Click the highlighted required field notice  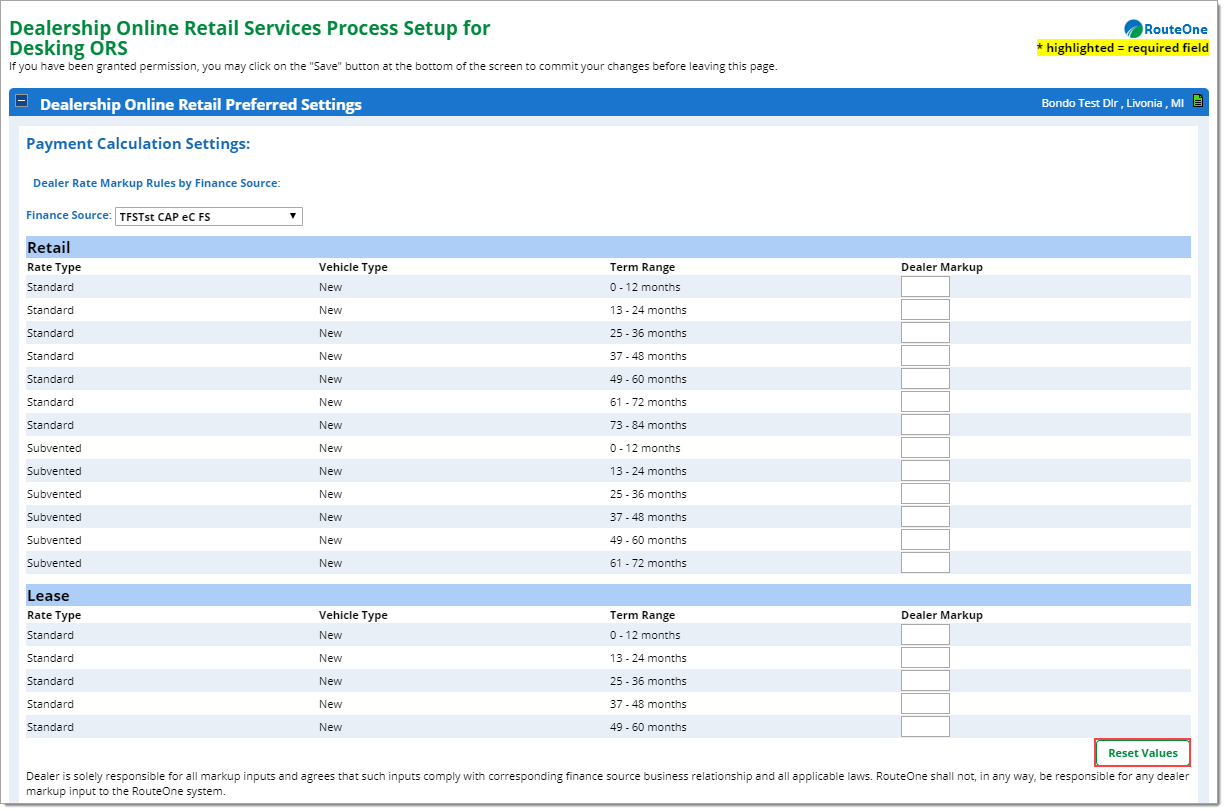click(1123, 48)
